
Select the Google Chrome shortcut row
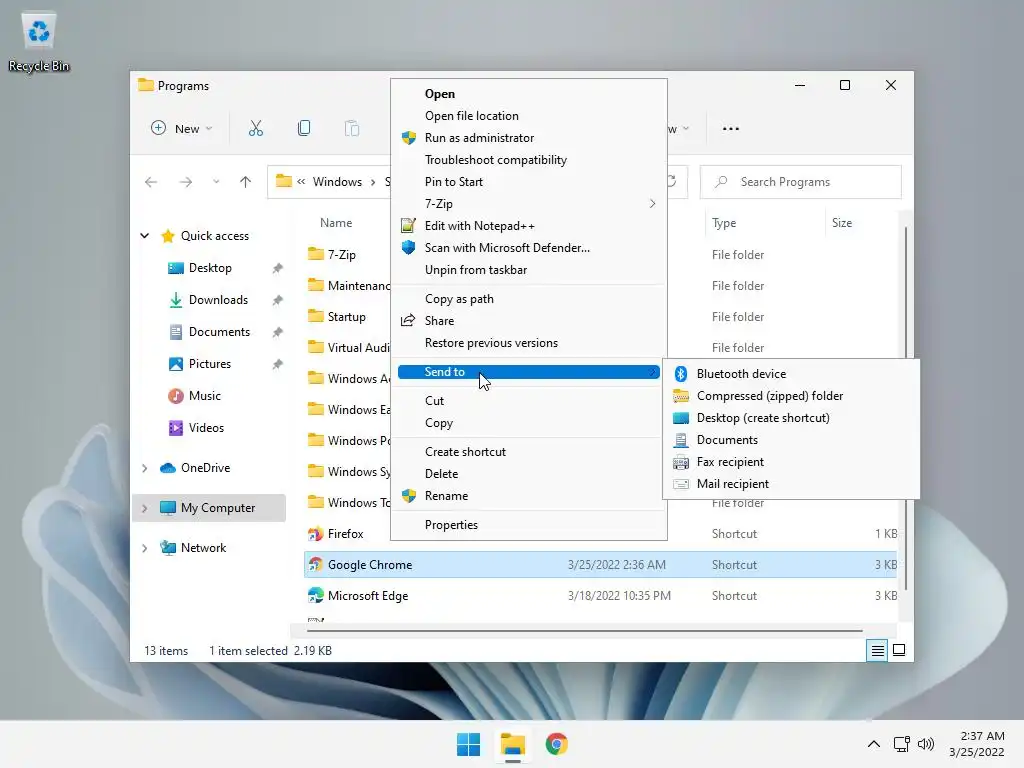[x=600, y=565]
